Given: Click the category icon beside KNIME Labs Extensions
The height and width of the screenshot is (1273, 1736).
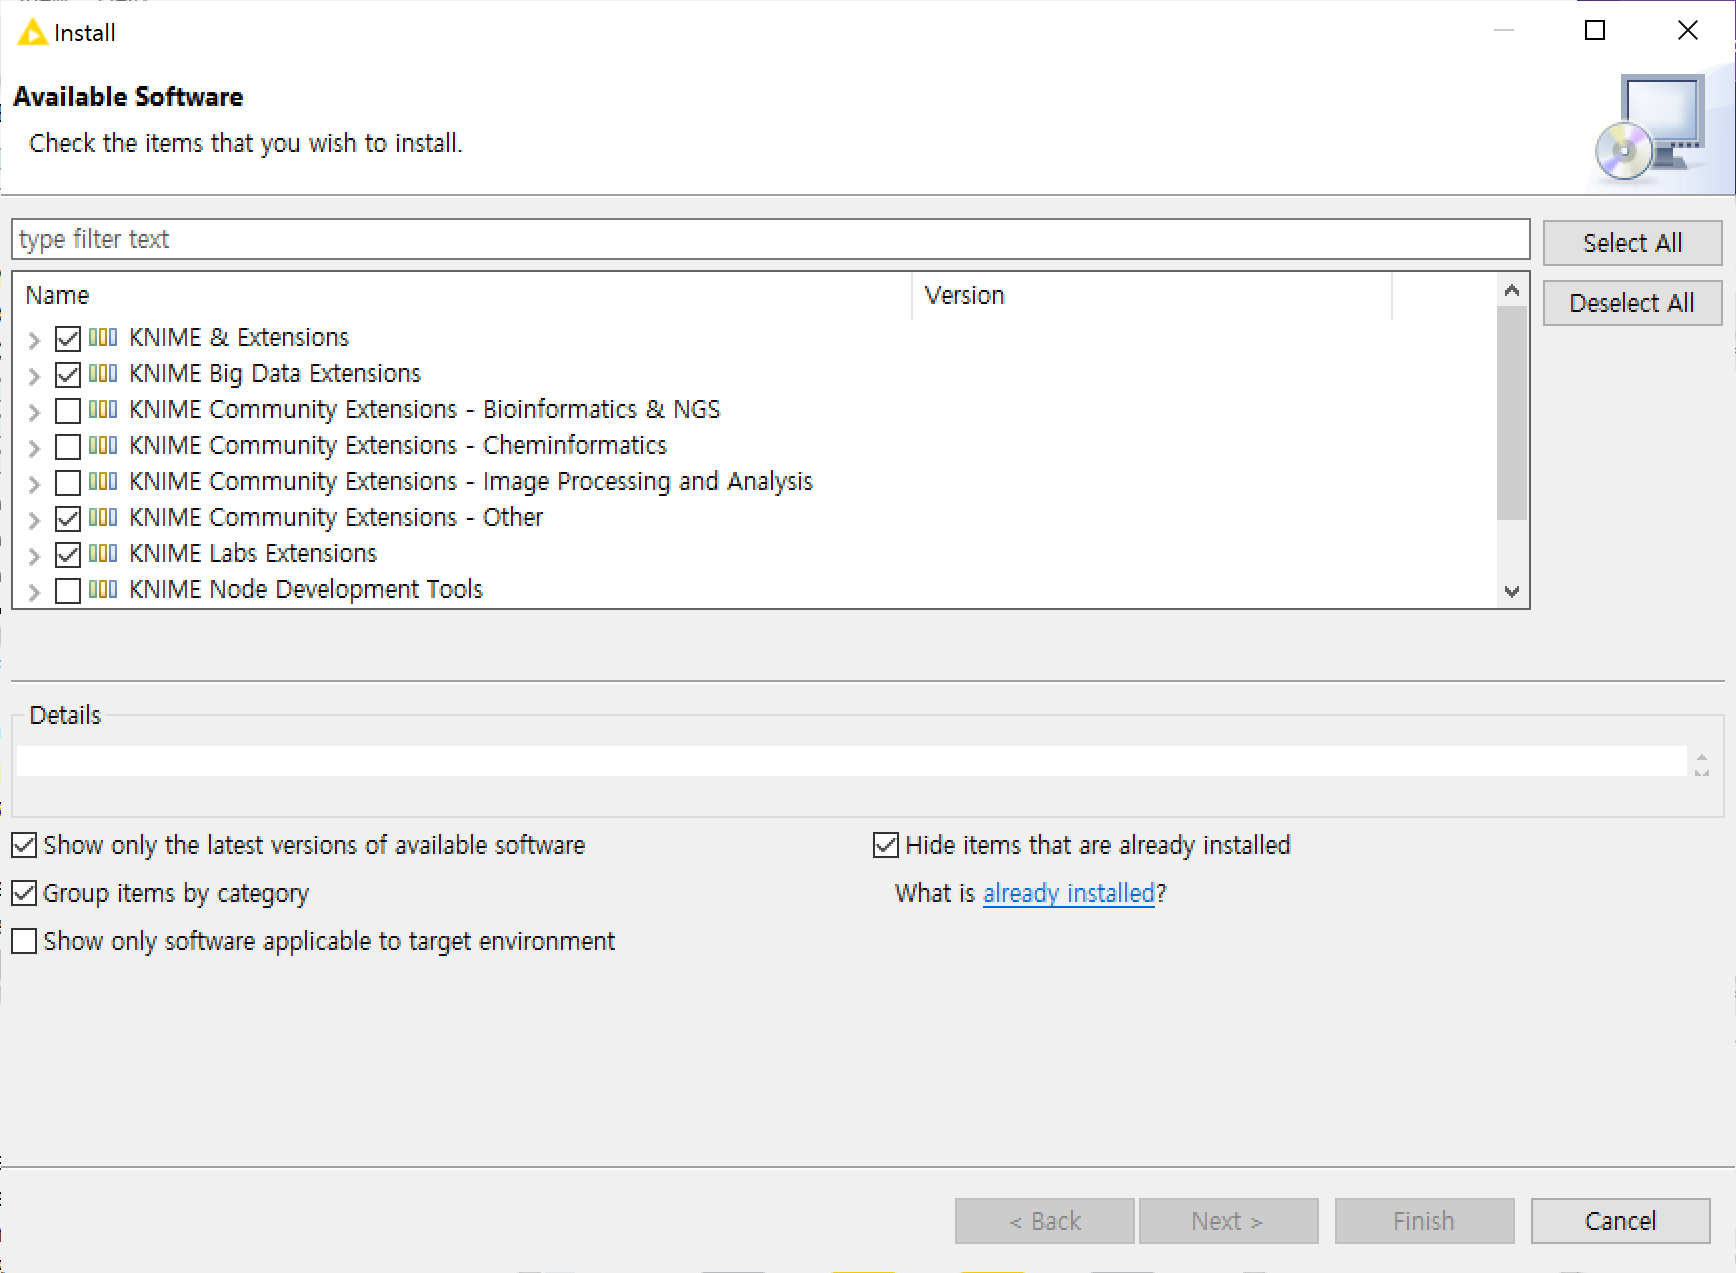Looking at the screenshot, I should tap(103, 553).
